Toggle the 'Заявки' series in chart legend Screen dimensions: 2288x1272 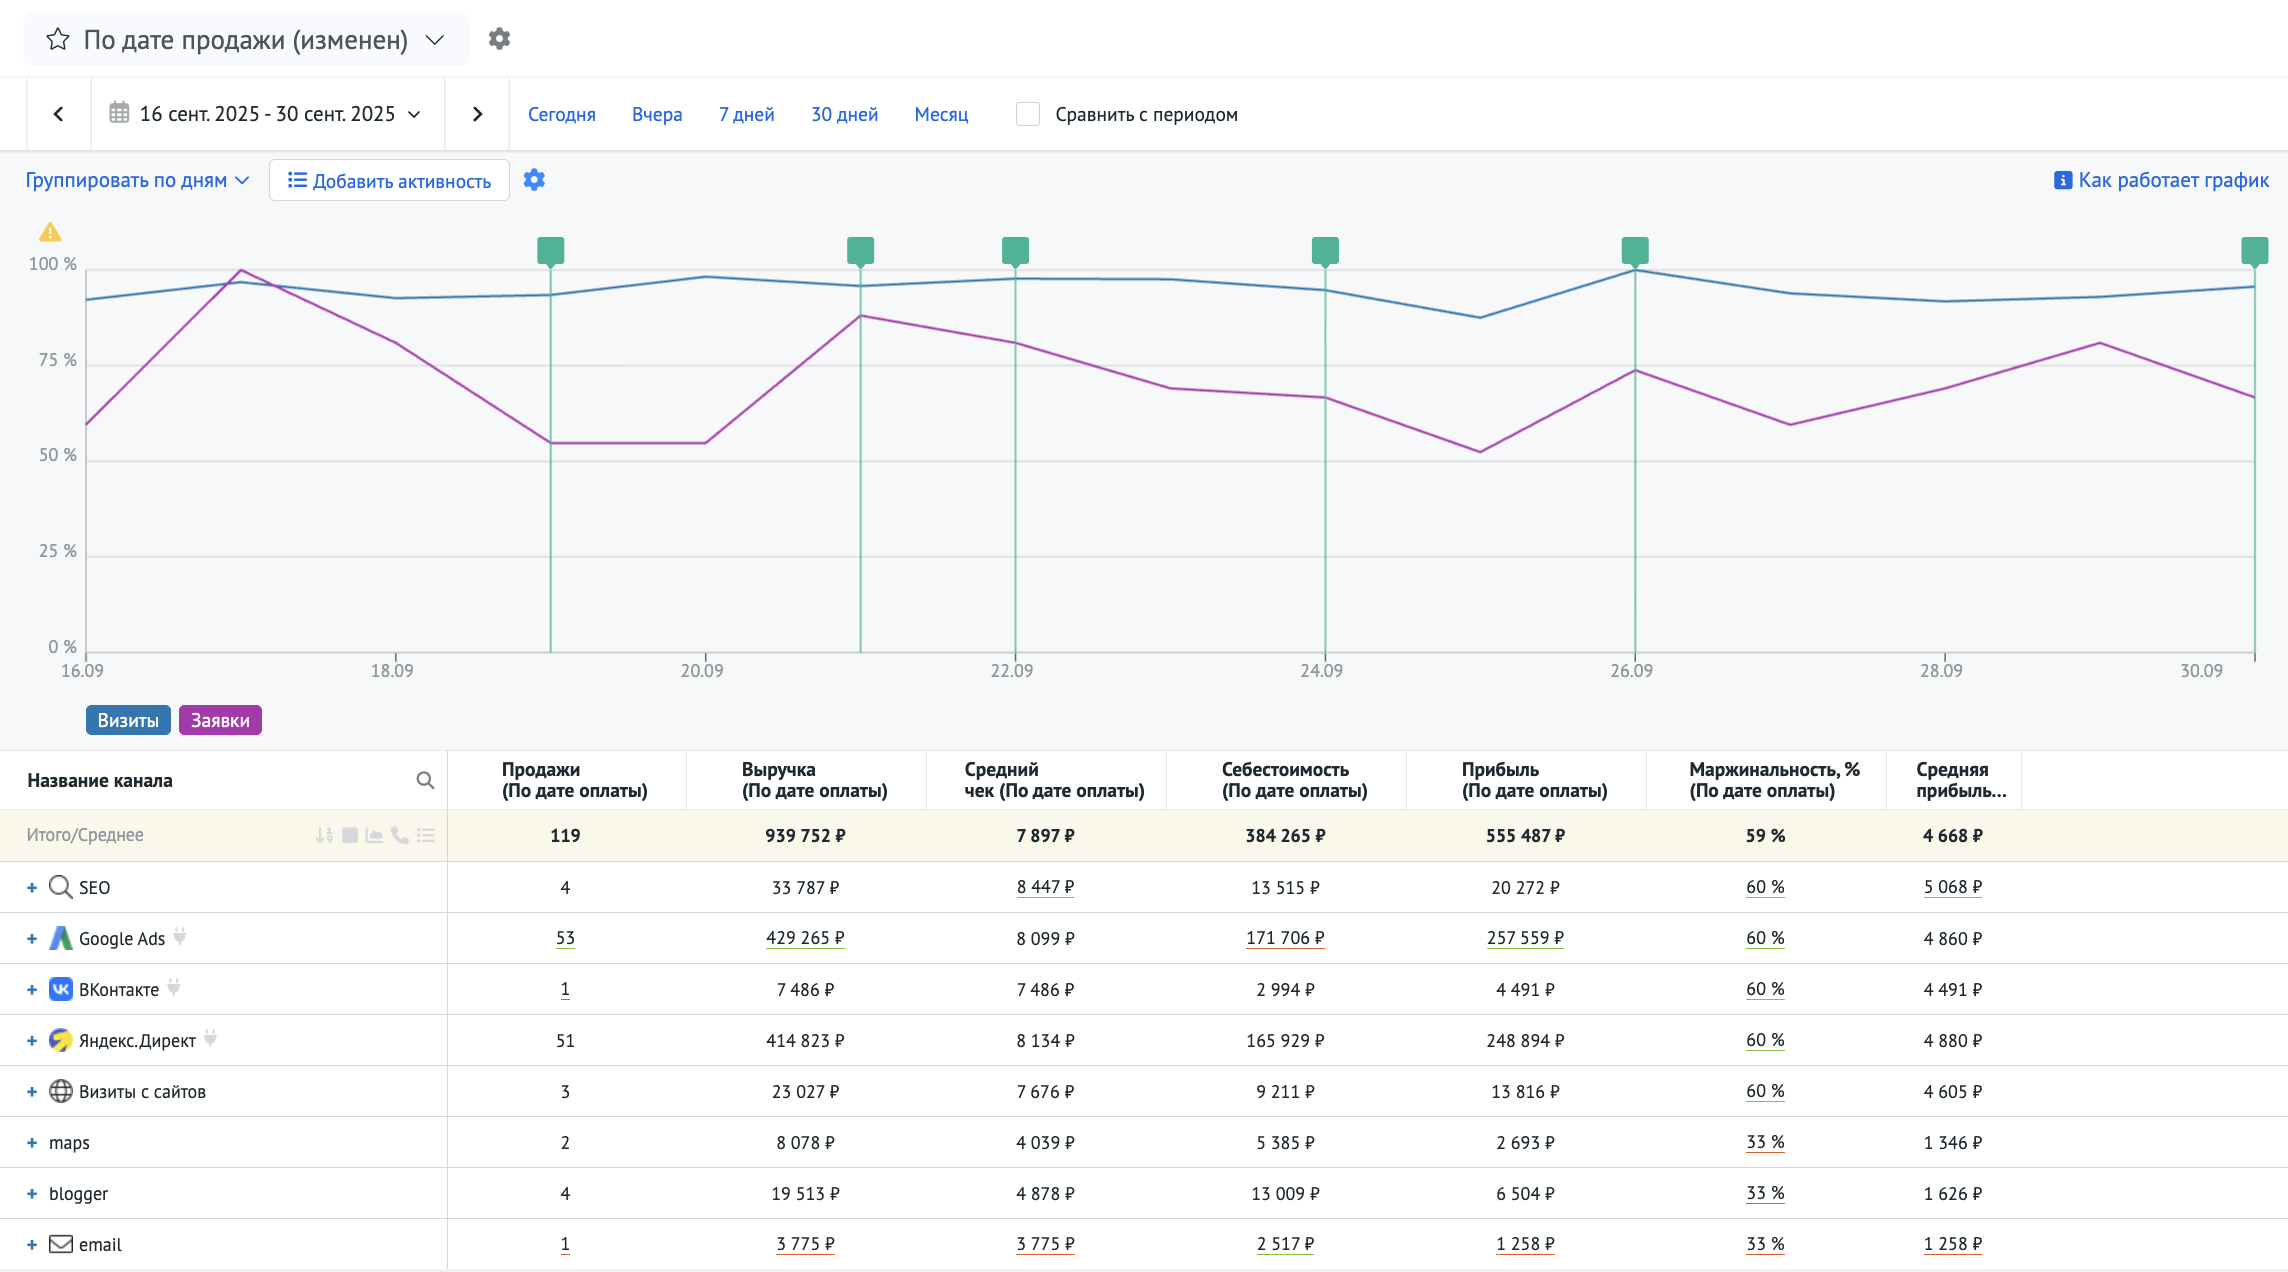(220, 720)
